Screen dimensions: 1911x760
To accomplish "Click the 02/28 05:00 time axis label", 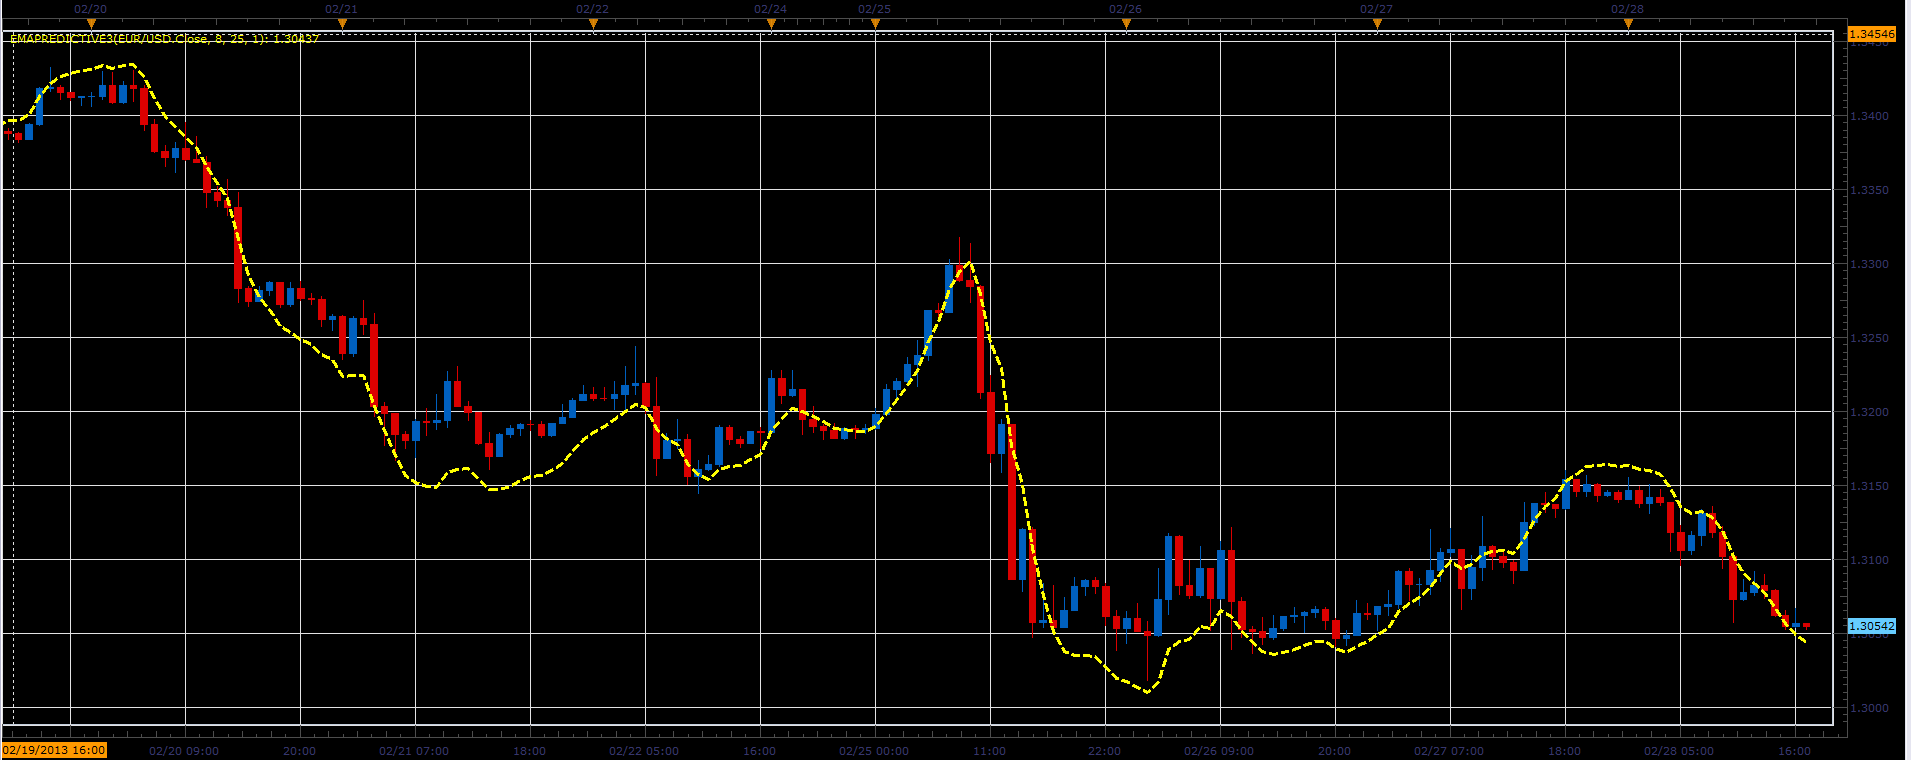I will [1679, 751].
